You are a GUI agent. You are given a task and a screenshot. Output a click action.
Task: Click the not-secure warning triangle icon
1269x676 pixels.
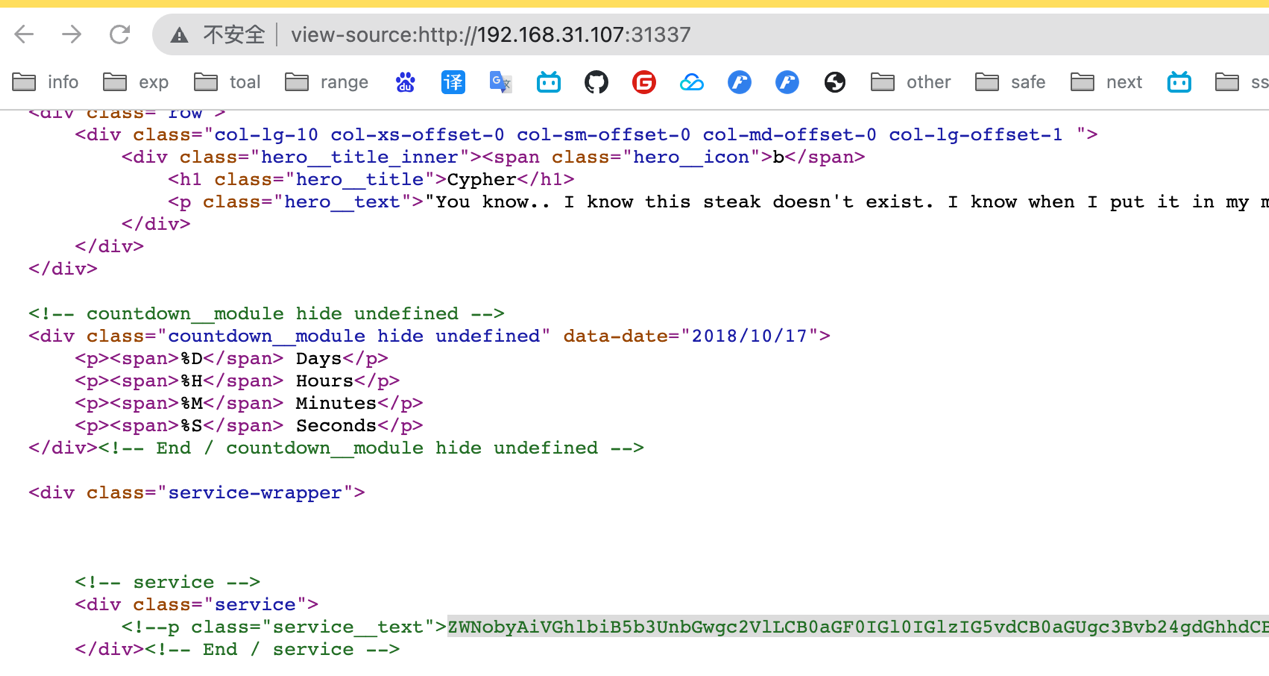pyautogui.click(x=179, y=35)
